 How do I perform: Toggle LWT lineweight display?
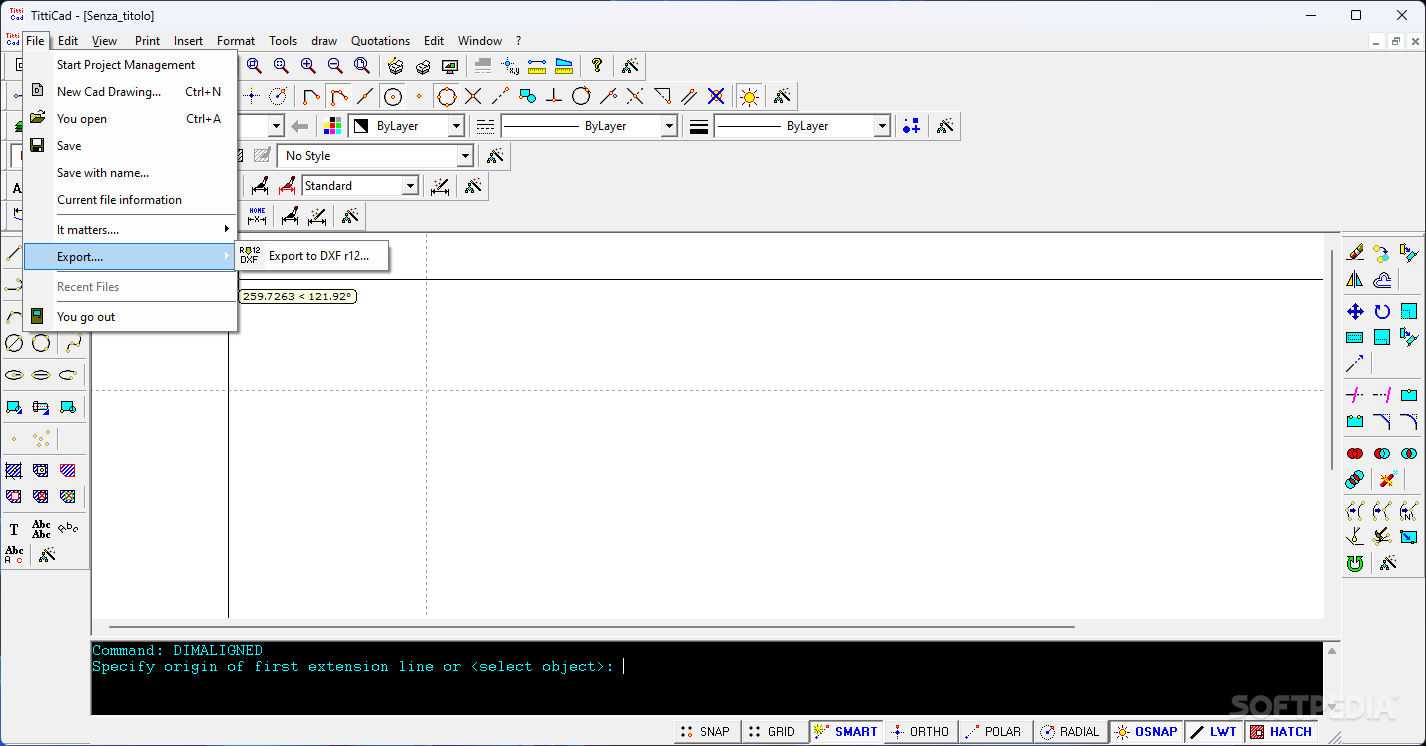tap(1214, 731)
